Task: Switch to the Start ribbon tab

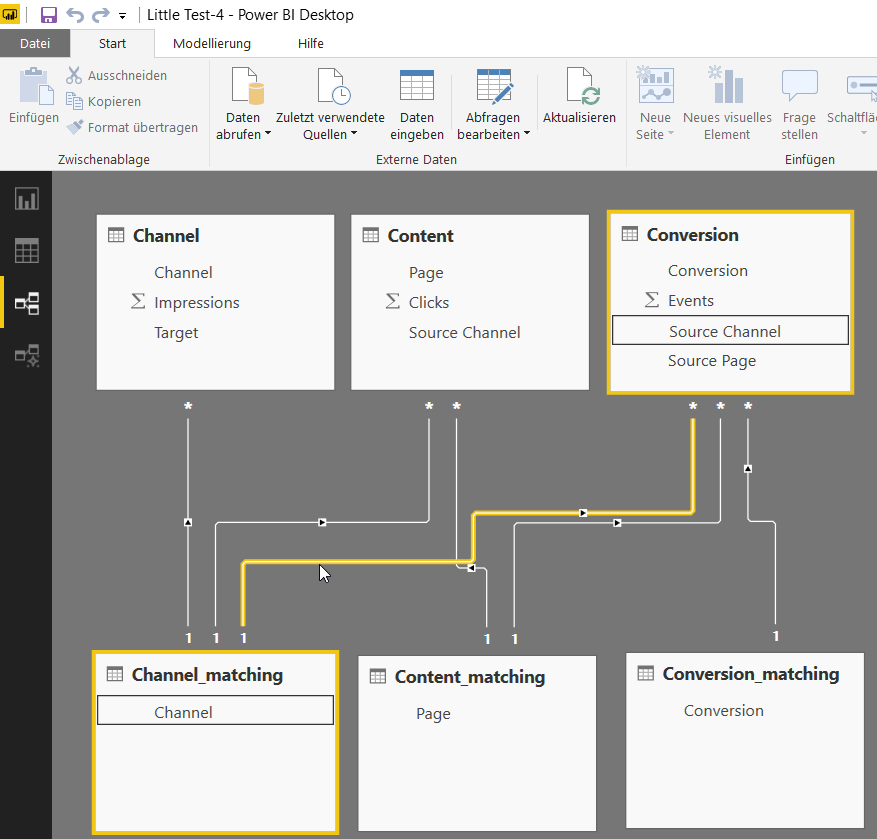Action: [112, 43]
